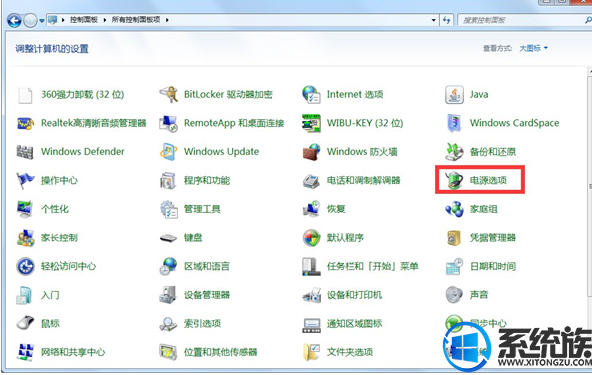Open the 备份和还原 icon
This screenshot has width=592, height=375.
(454, 152)
